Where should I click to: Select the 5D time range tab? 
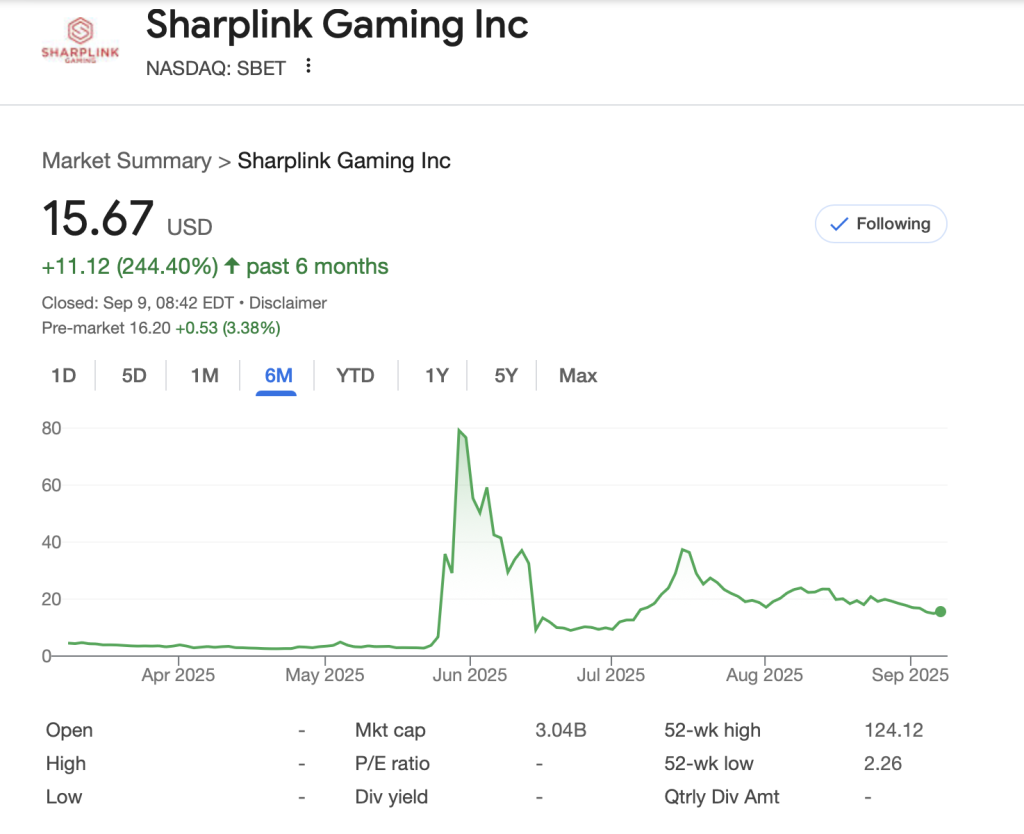(134, 376)
